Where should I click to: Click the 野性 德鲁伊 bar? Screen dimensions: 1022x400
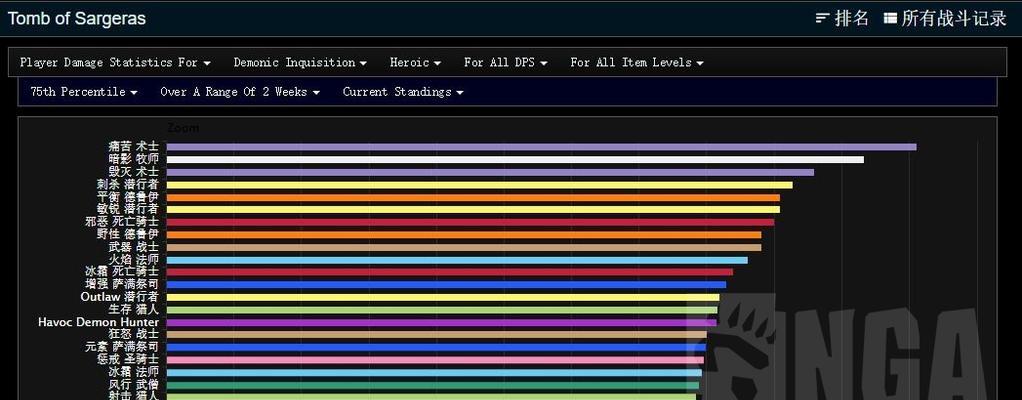pos(464,235)
